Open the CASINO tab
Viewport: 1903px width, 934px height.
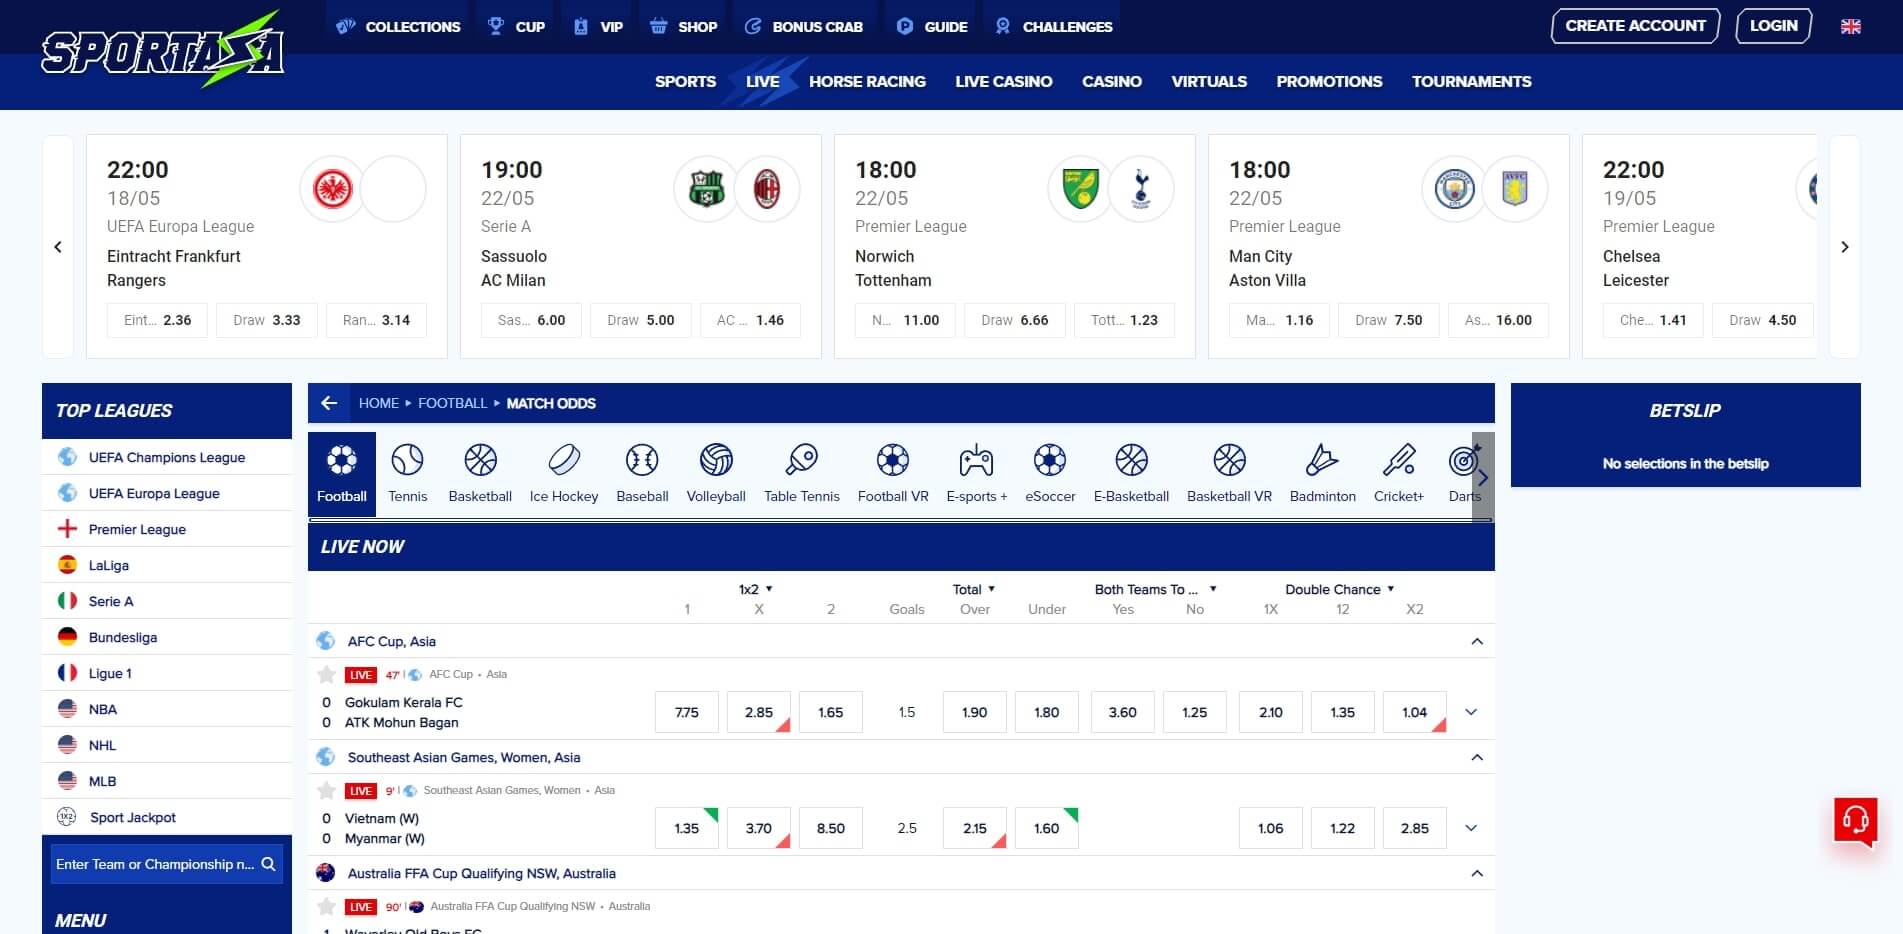[1111, 81]
